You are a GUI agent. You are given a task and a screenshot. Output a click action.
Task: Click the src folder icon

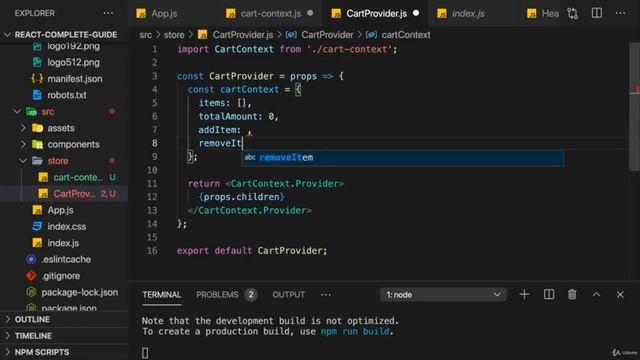[31, 111]
